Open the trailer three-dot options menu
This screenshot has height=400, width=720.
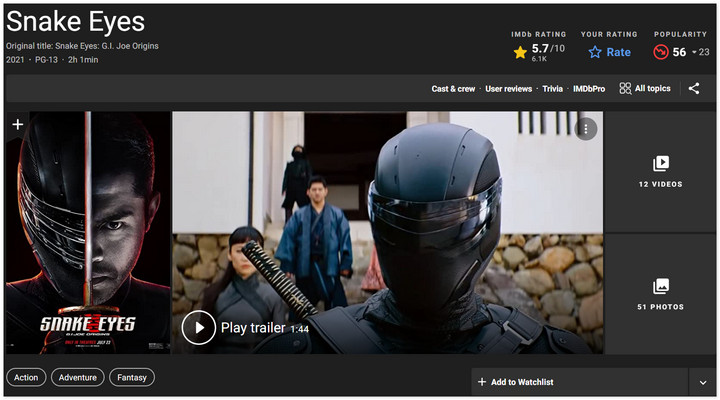tap(585, 129)
